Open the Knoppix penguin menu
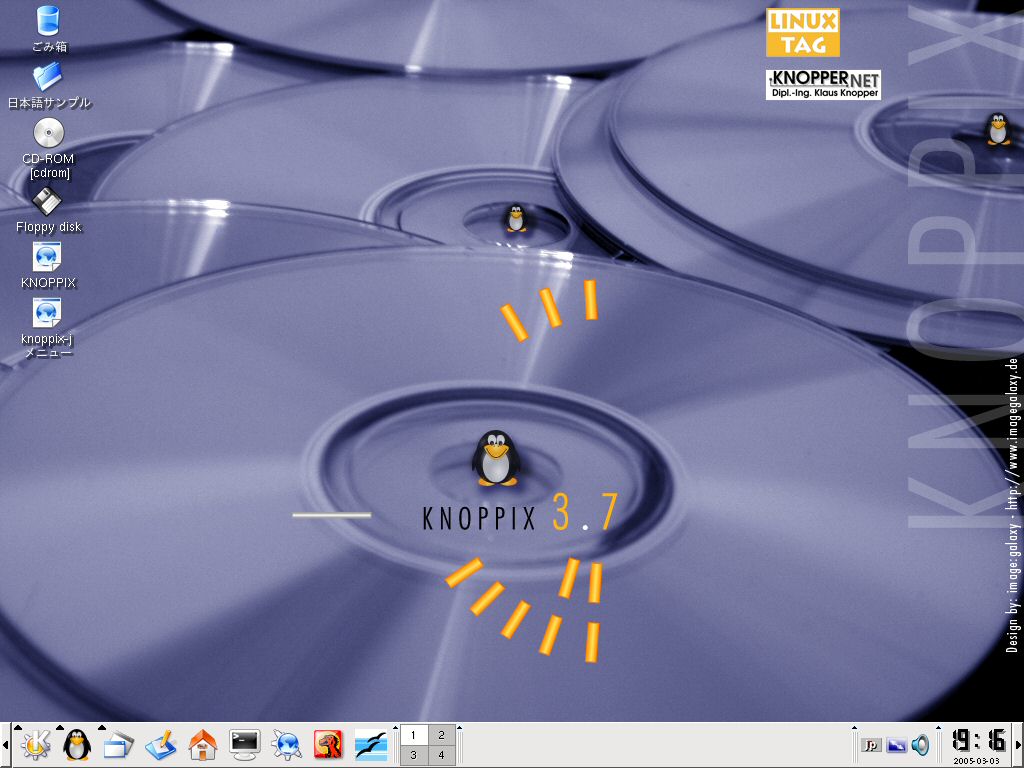 [77, 744]
